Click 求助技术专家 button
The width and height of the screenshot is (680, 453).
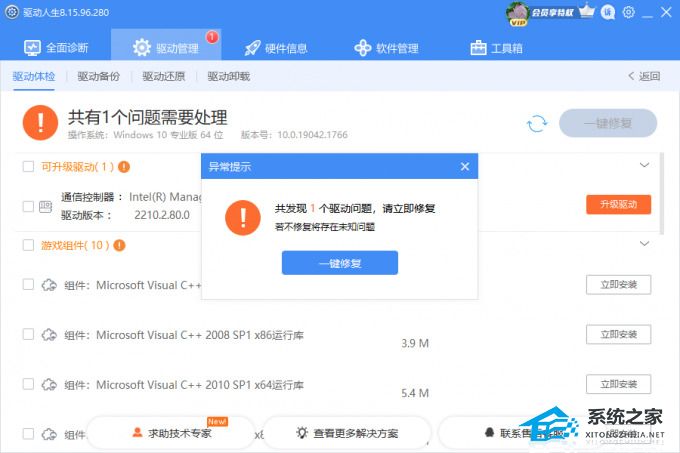click(171, 433)
